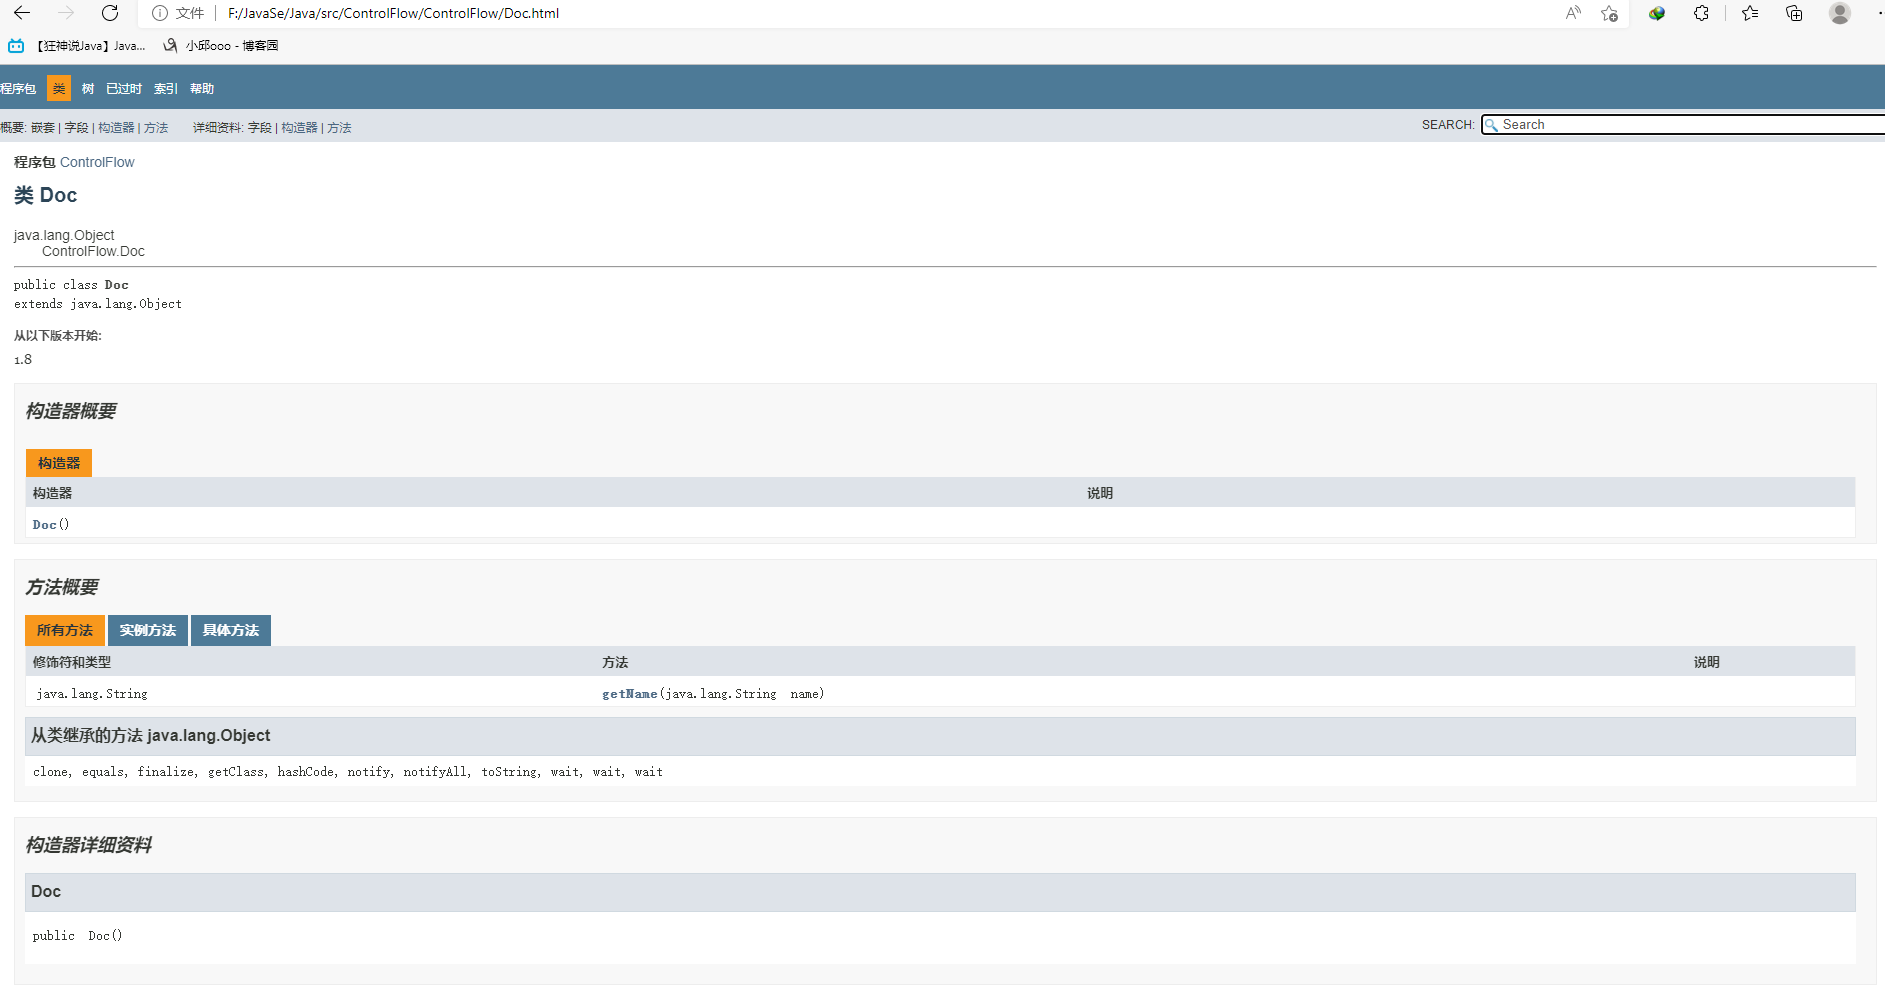Click the browser forward arrow
Screen dimensions: 1885x990
click(x=66, y=13)
